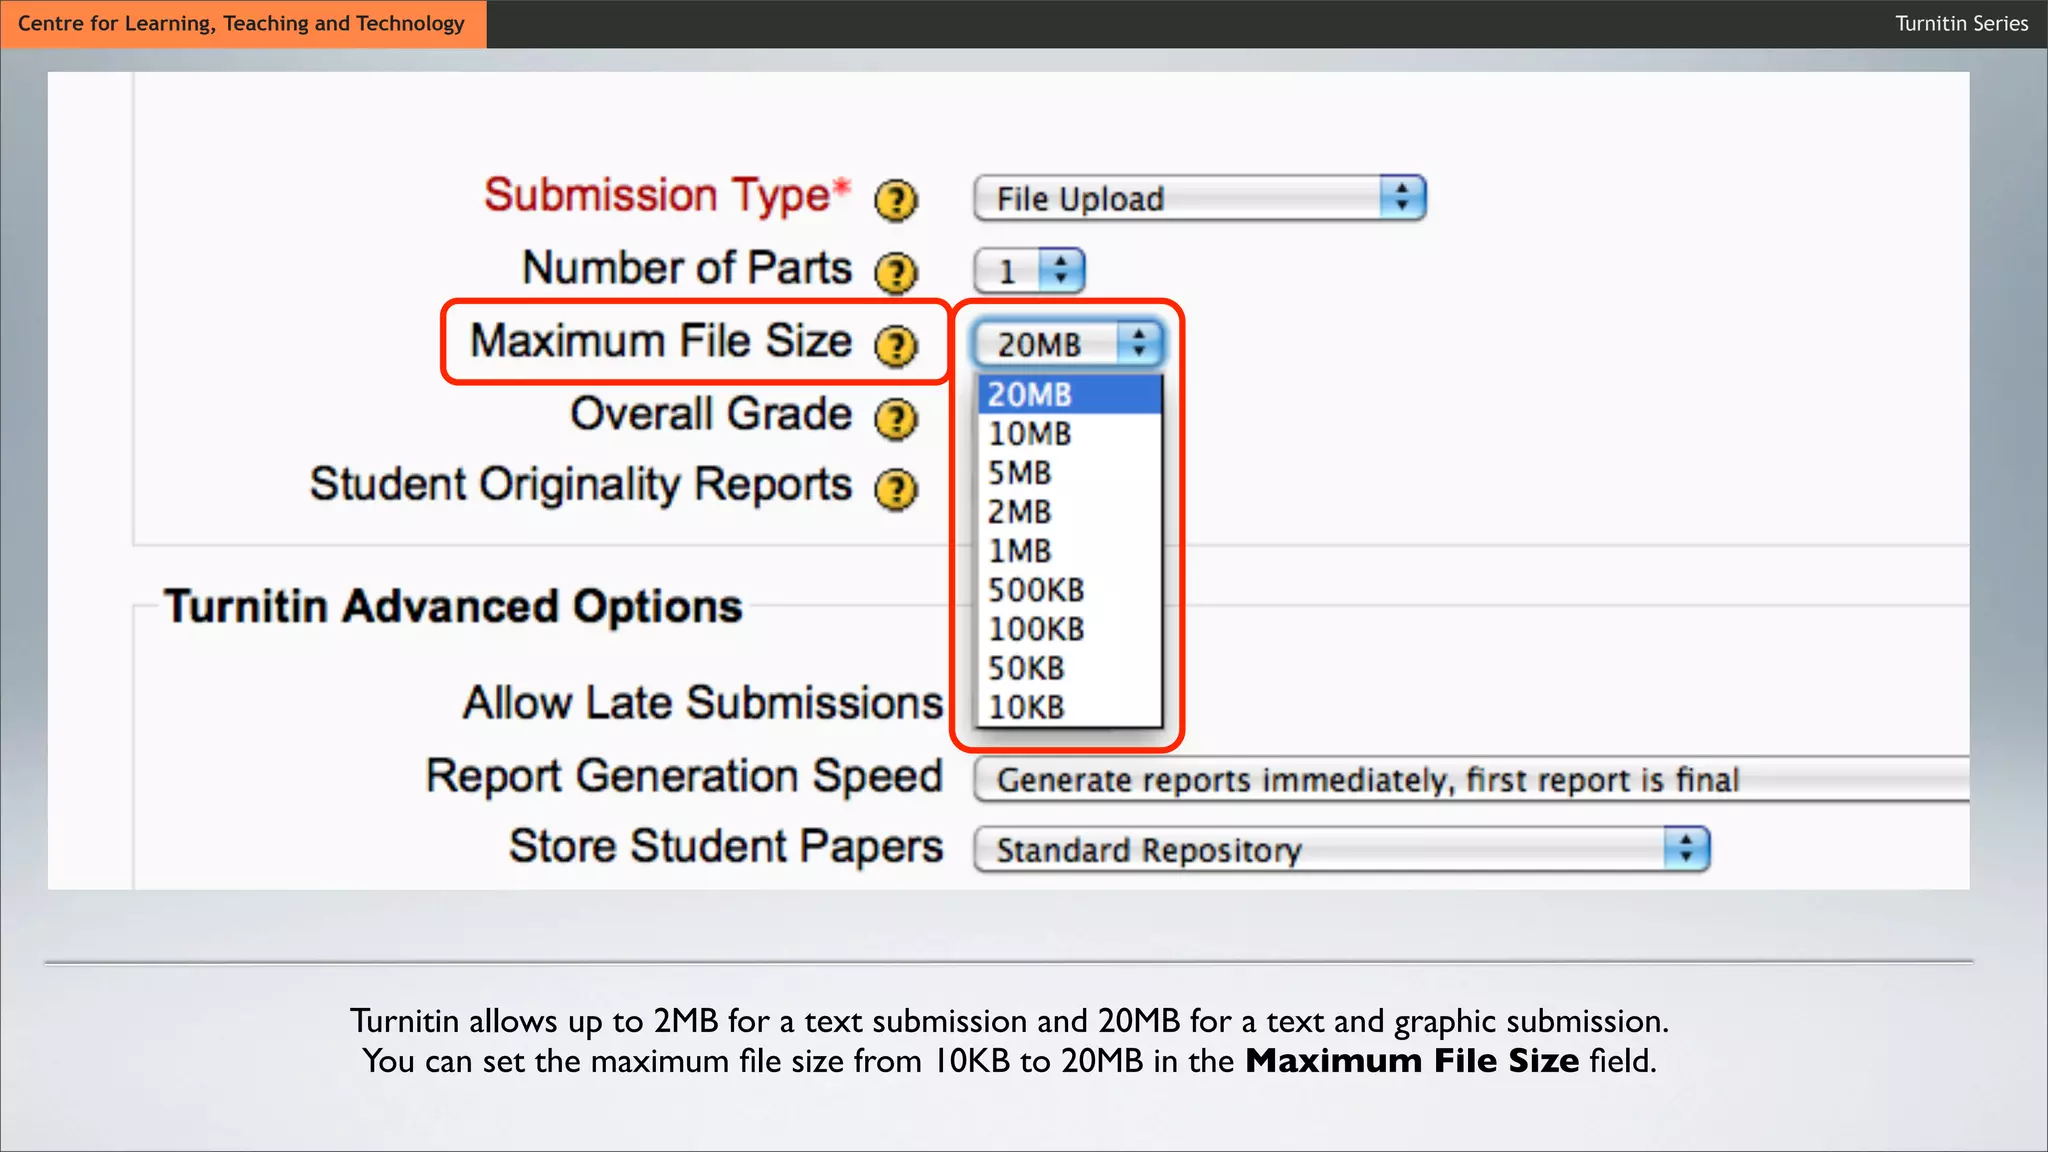
Task: Open Report Generation Speed dropdown
Action: tap(1470, 779)
